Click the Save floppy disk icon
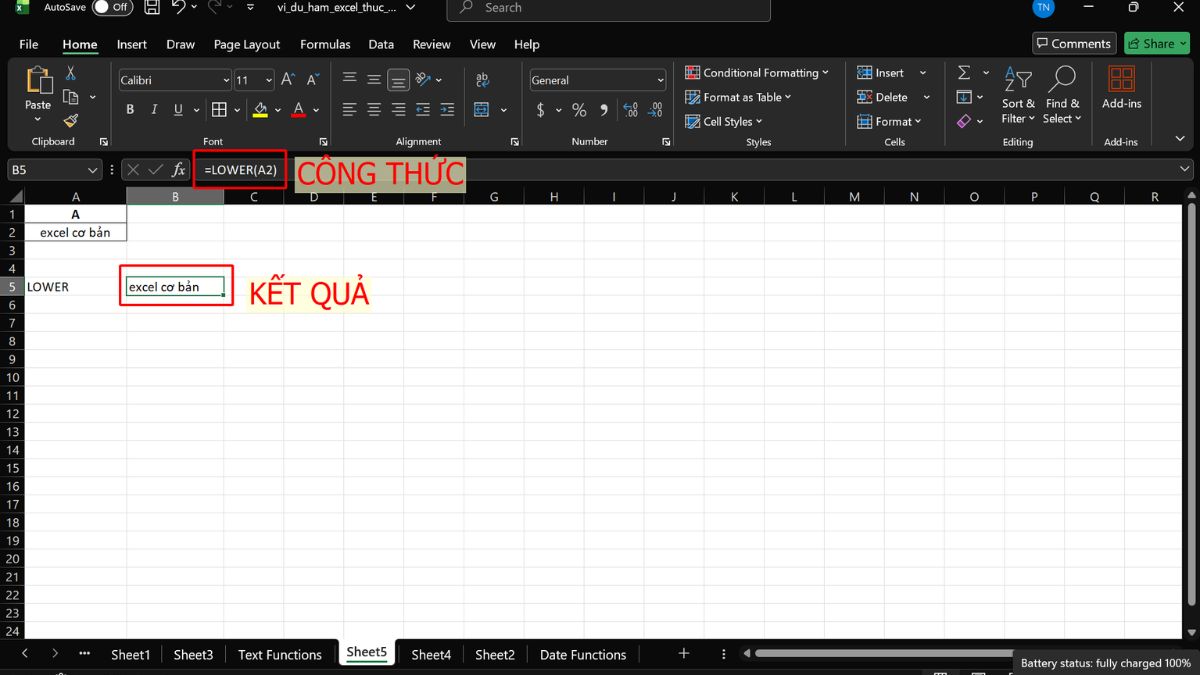The height and width of the screenshot is (675, 1200). pos(152,8)
